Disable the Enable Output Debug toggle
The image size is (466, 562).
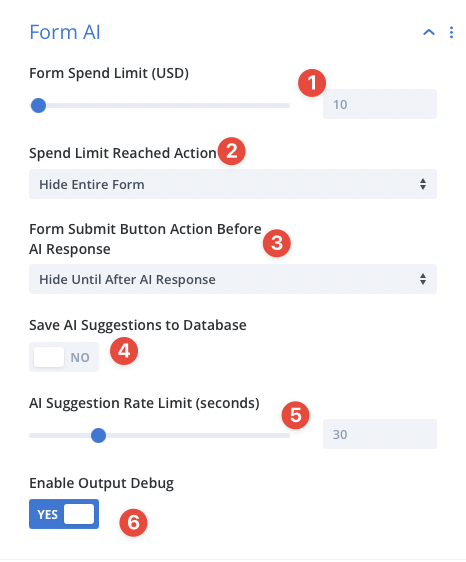click(x=64, y=514)
